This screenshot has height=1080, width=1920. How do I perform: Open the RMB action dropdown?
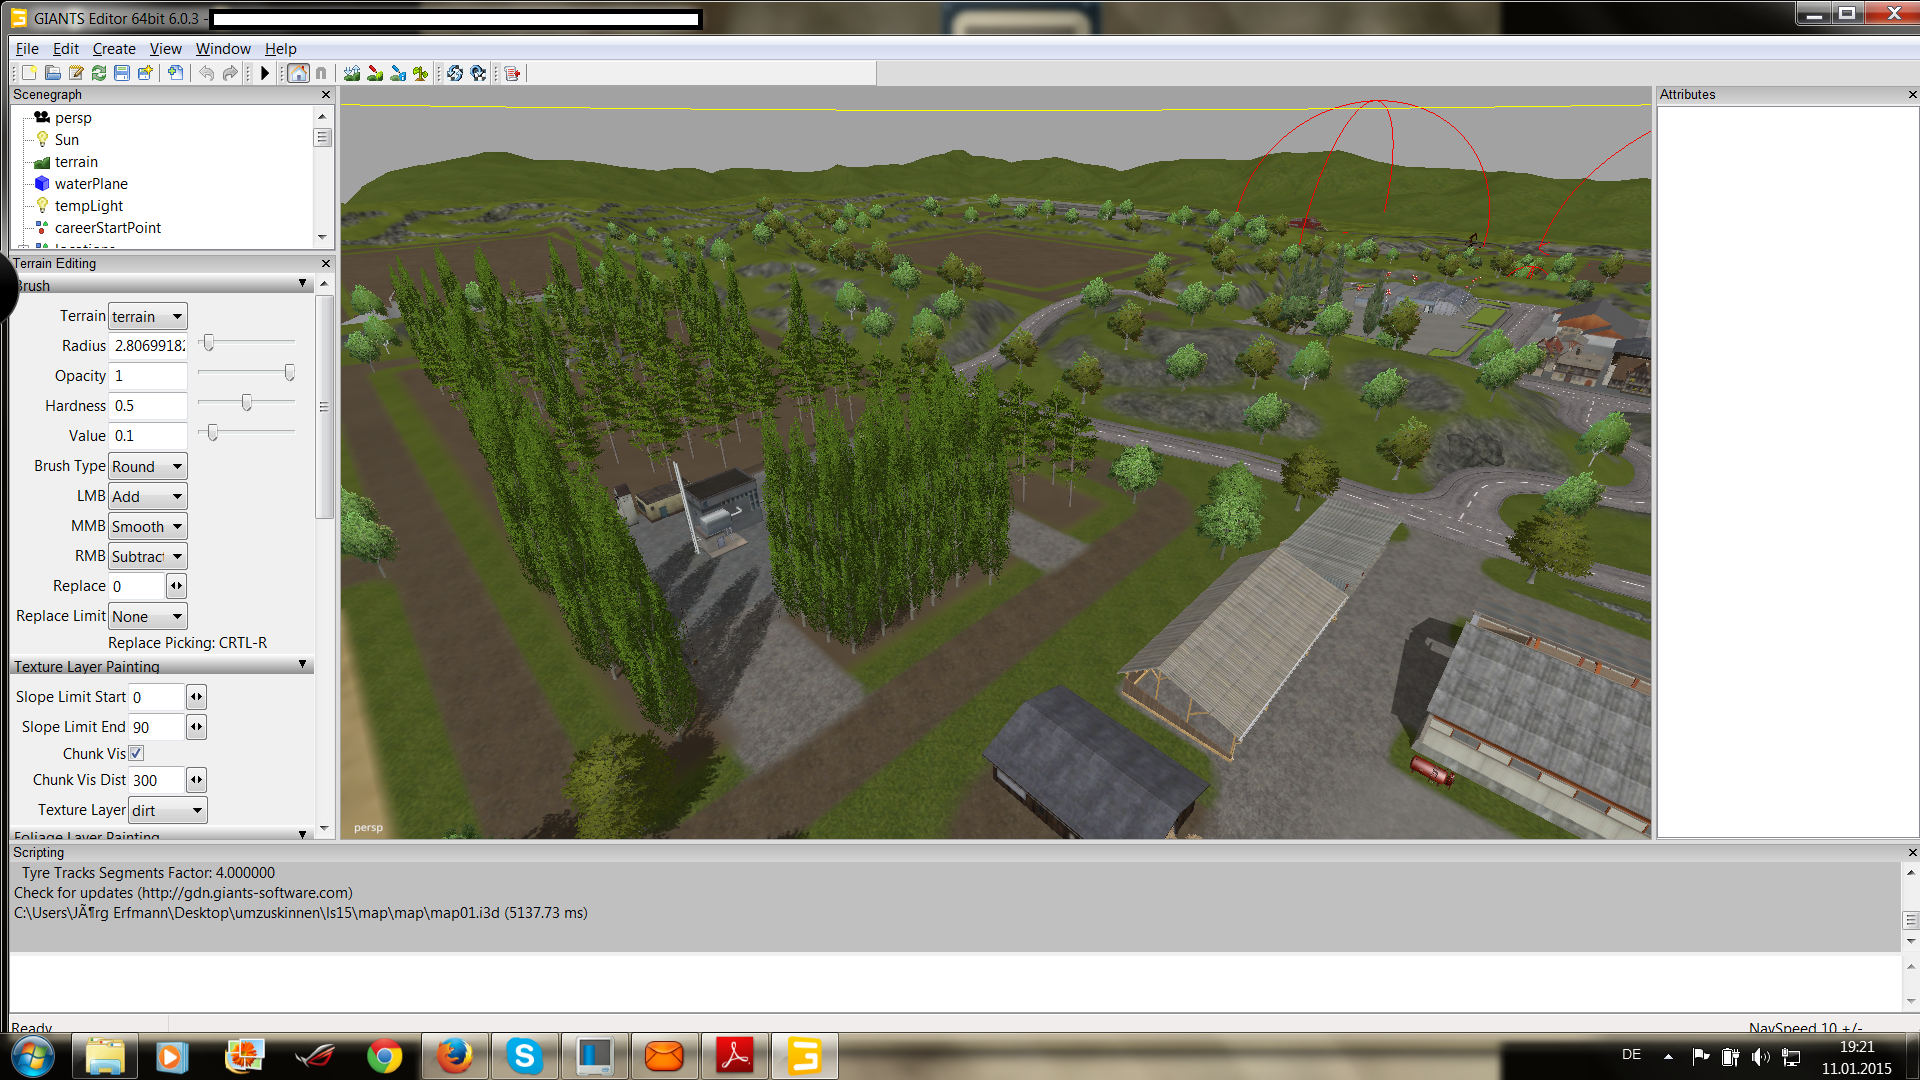pyautogui.click(x=147, y=556)
